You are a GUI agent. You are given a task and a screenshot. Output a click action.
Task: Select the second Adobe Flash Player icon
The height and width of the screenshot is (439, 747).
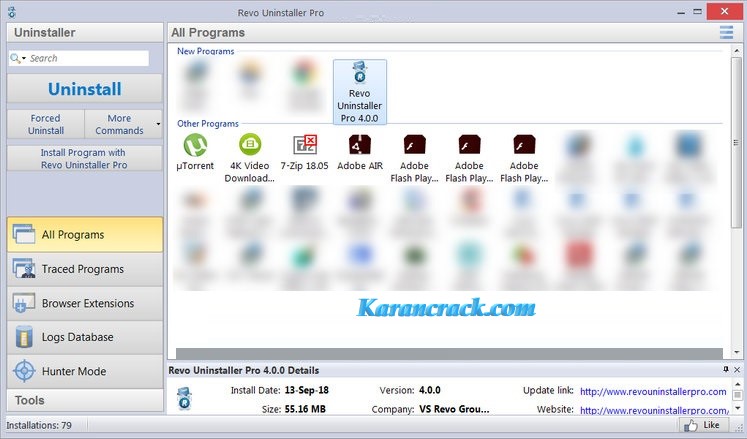469,145
